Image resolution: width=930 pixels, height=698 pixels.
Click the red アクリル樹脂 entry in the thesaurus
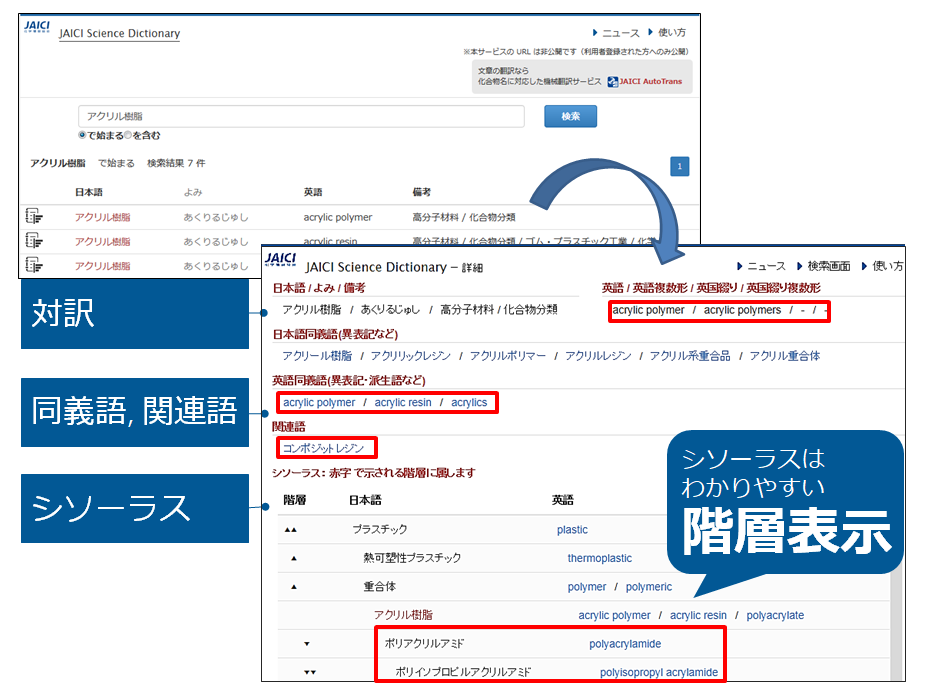pyautogui.click(x=403, y=615)
